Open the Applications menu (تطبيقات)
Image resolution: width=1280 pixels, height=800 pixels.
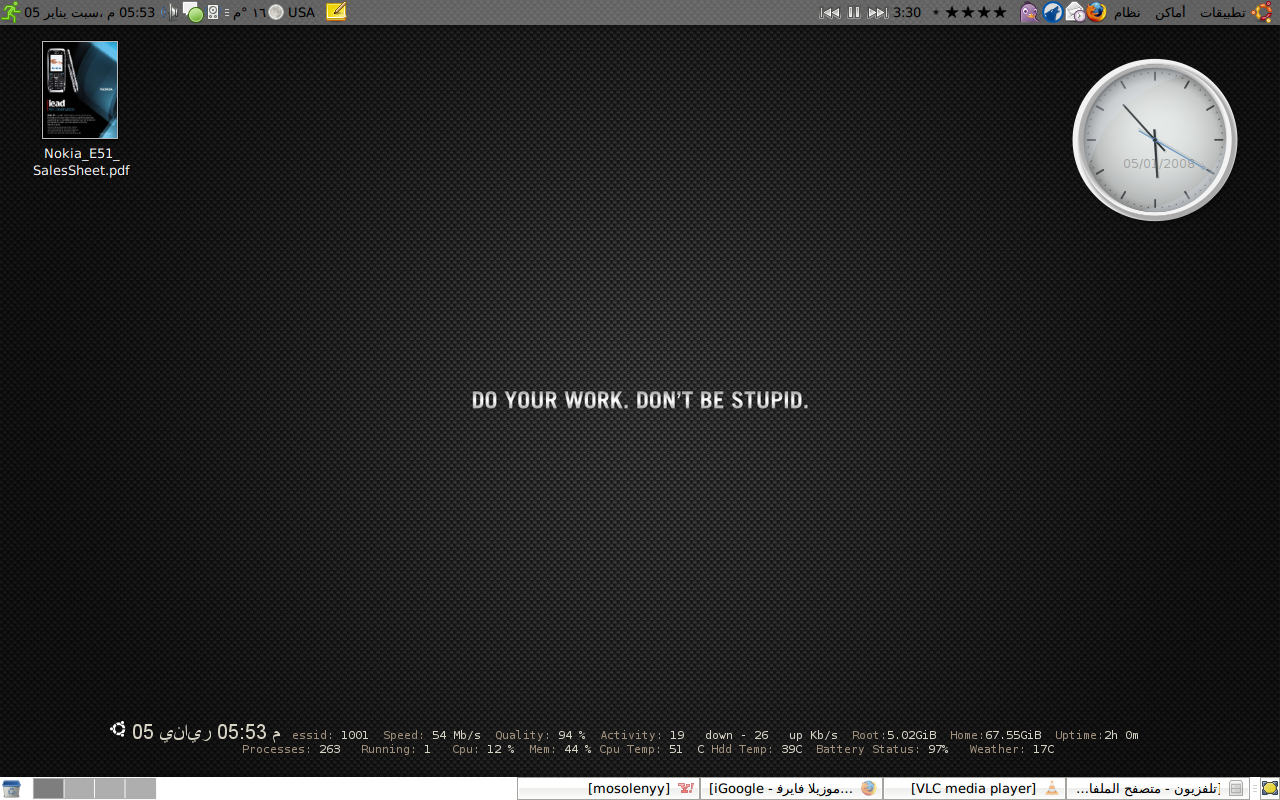click(x=1222, y=12)
